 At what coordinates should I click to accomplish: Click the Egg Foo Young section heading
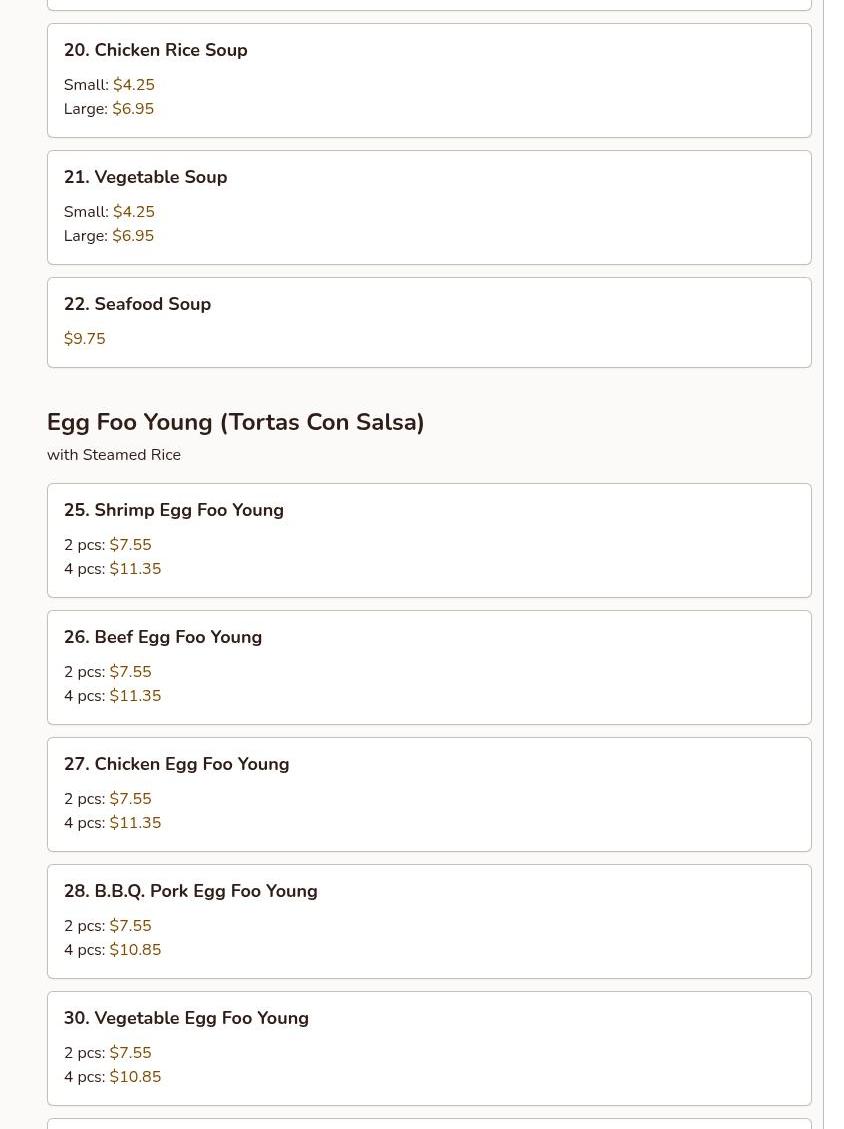pyautogui.click(x=235, y=422)
